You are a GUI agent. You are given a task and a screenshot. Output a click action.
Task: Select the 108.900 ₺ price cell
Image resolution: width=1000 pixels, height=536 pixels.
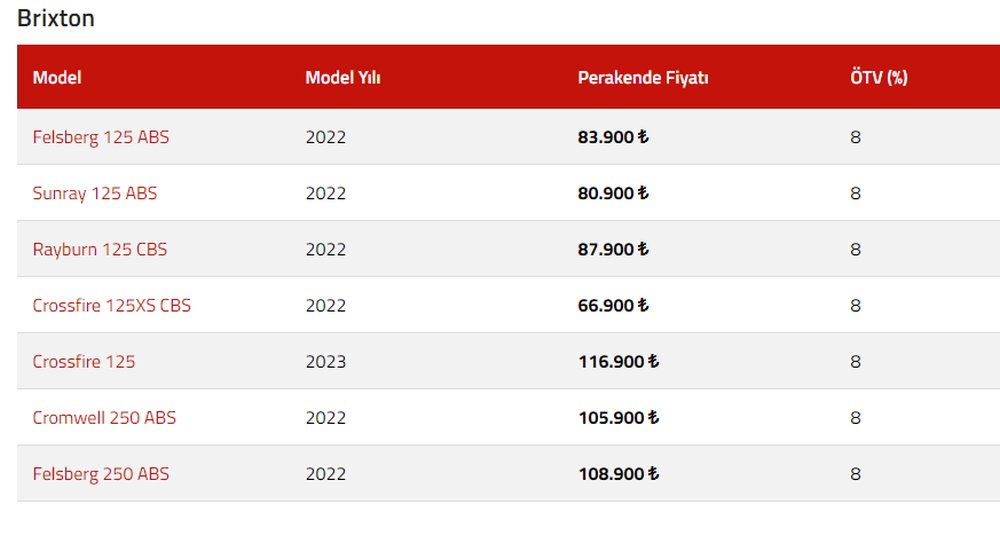tap(619, 474)
